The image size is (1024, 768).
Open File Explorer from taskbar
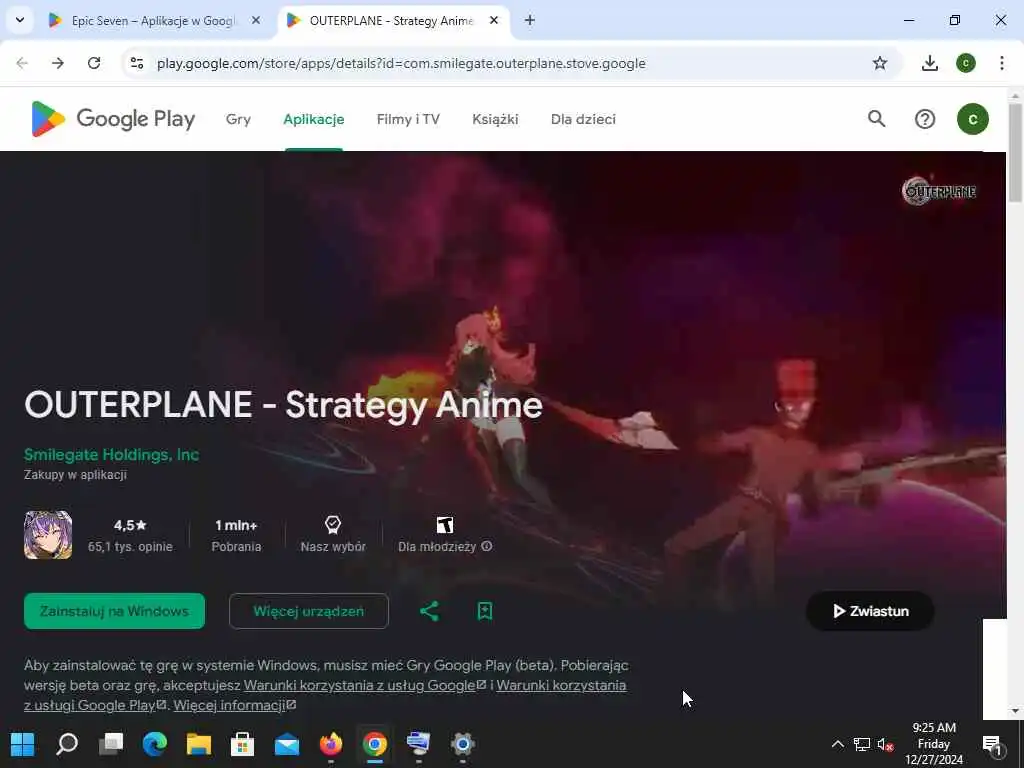pos(199,744)
